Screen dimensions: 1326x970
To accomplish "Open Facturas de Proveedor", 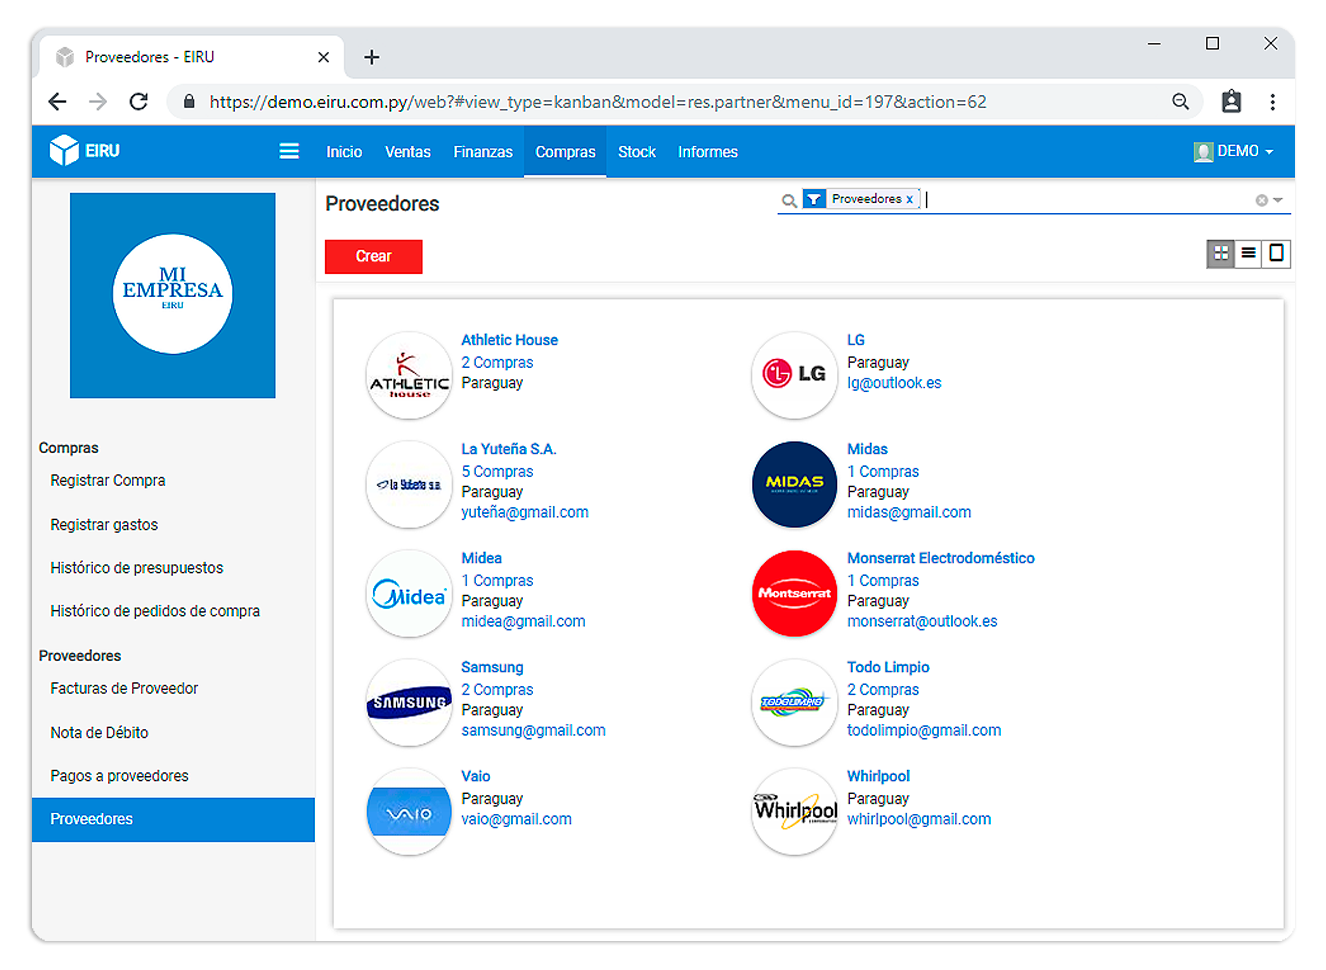I will coord(124,688).
